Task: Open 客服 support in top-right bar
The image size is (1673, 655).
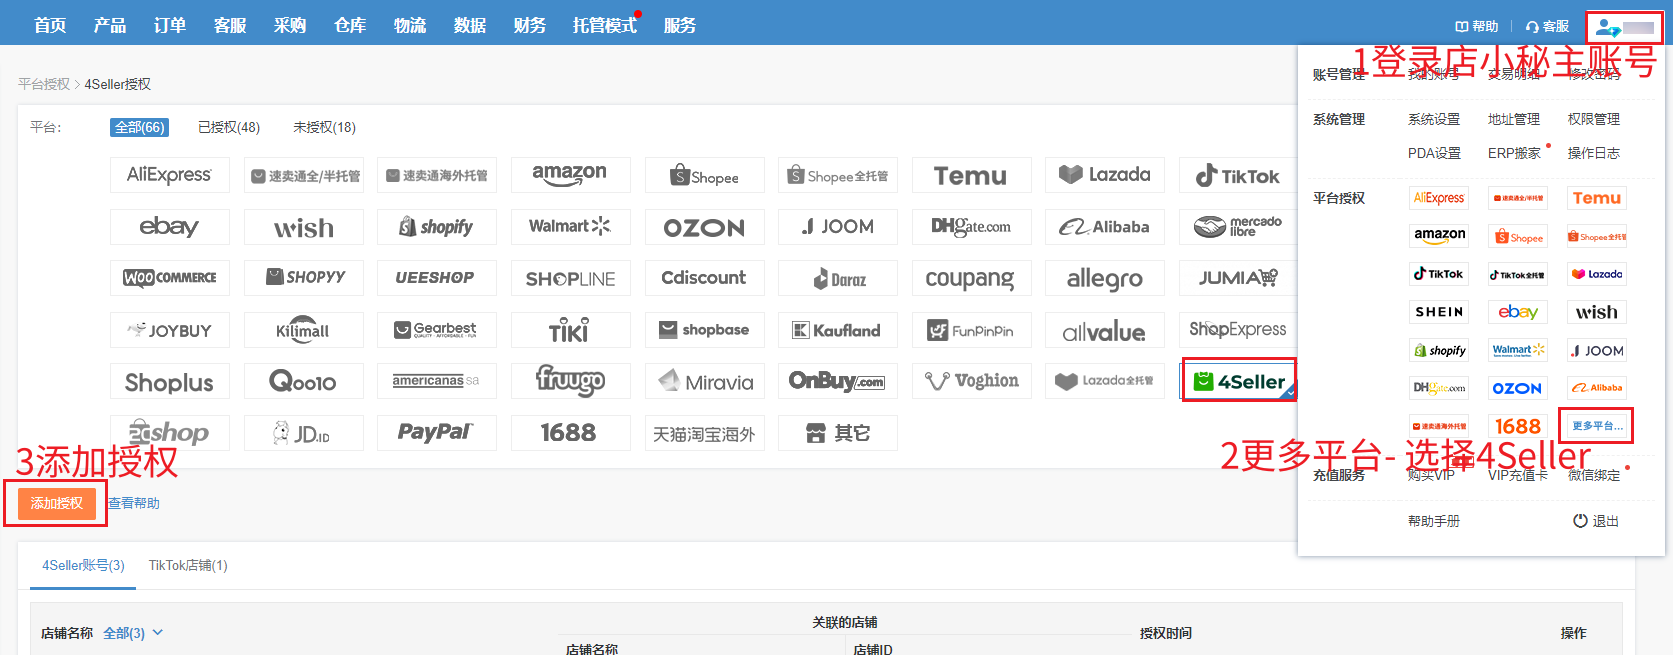Action: 1547,26
